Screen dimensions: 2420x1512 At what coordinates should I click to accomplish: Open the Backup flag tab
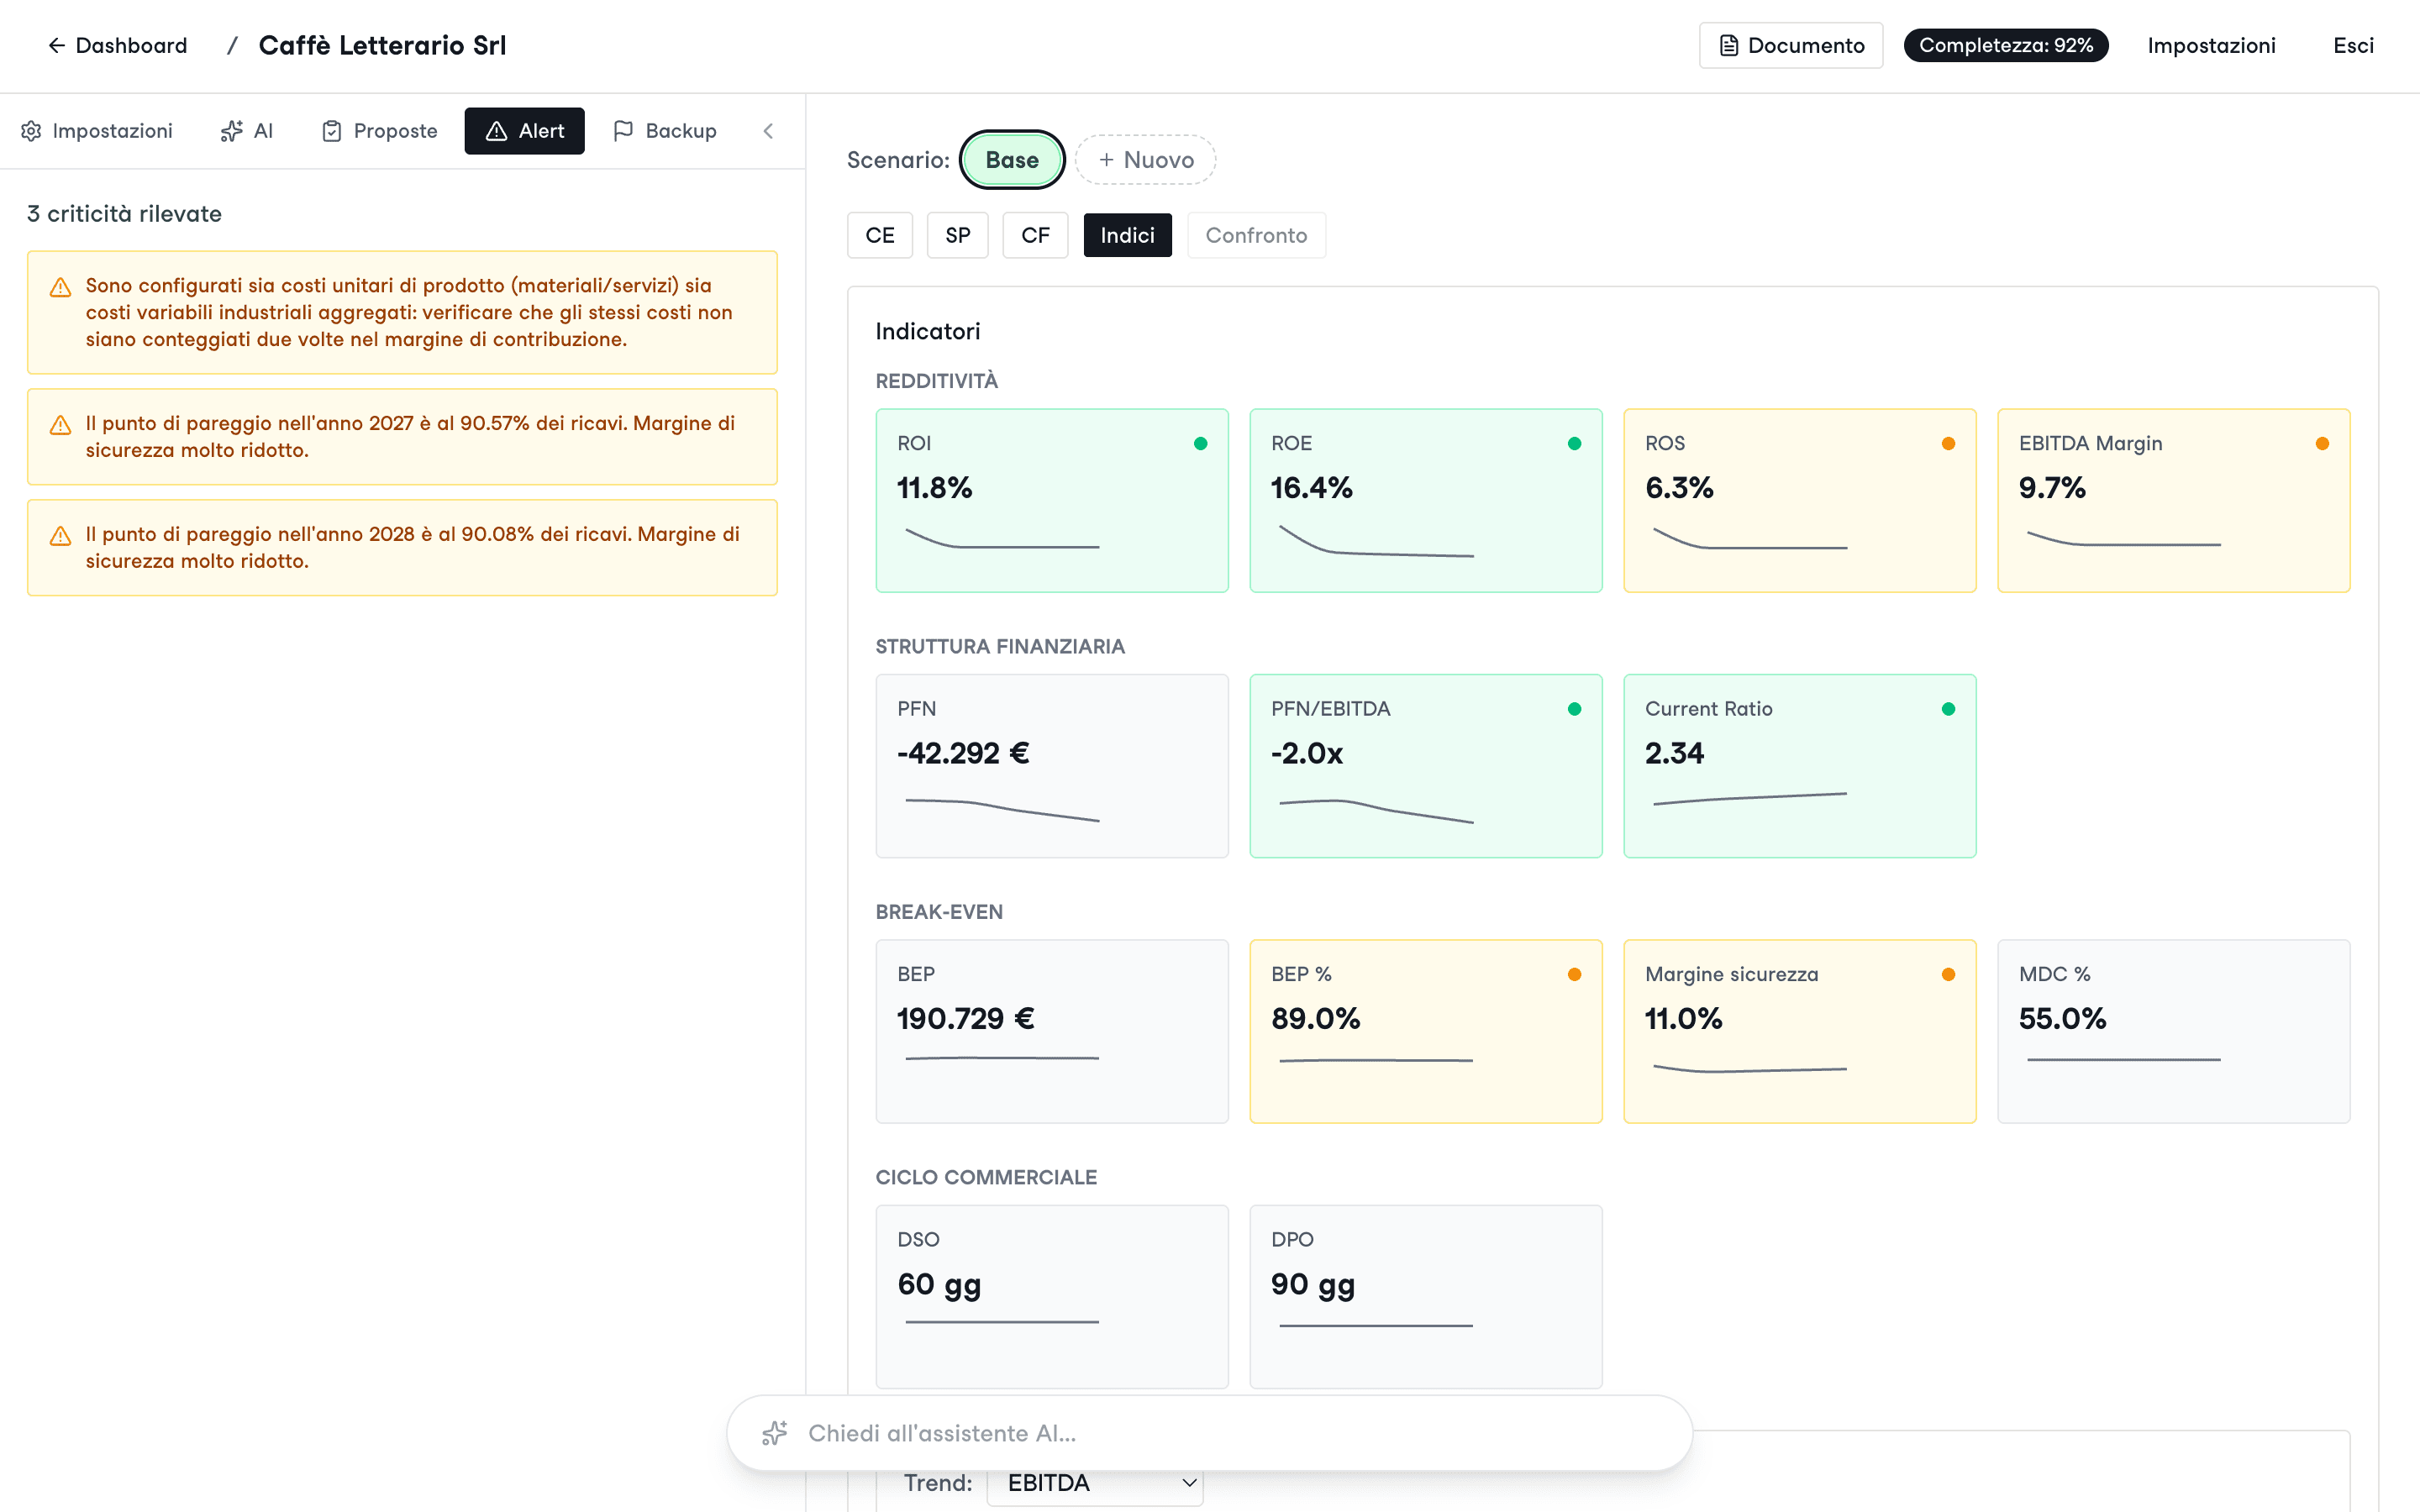[665, 131]
